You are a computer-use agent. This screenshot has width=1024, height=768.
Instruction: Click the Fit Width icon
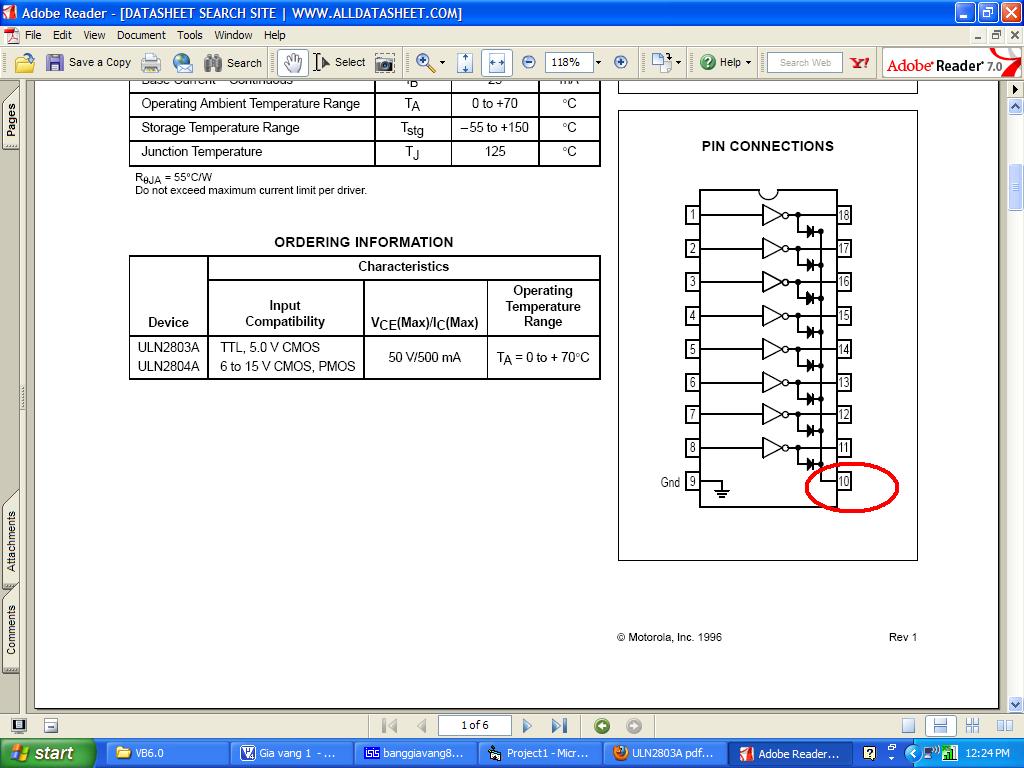pyautogui.click(x=496, y=63)
